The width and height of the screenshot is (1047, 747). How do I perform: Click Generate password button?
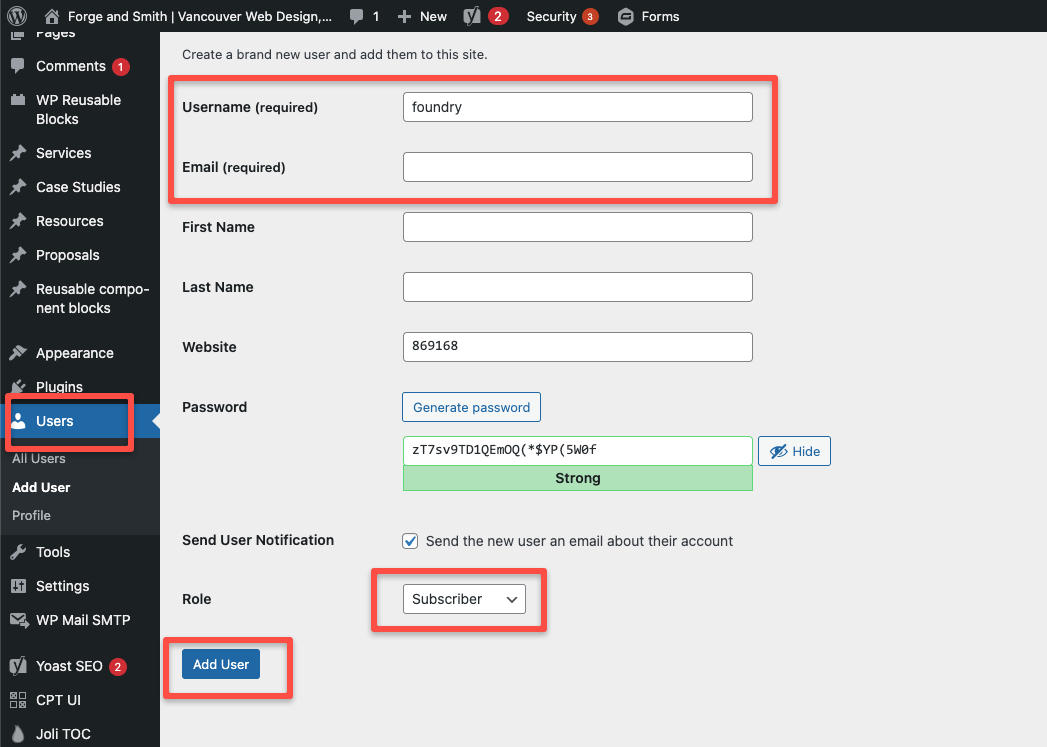point(471,407)
